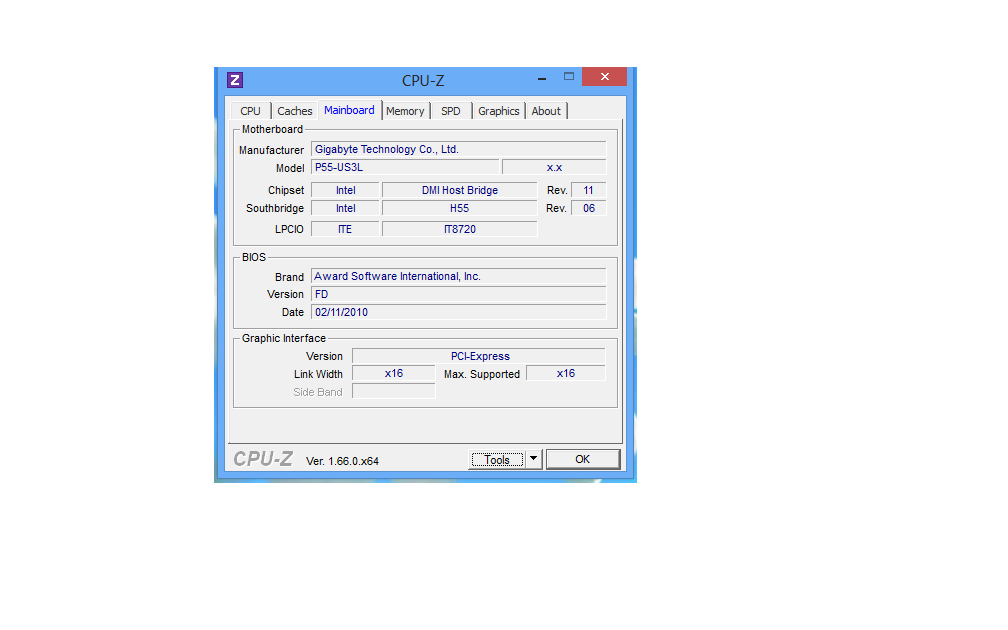
Task: Click the Graphic Interface Version PCI-Express field
Action: click(x=479, y=356)
